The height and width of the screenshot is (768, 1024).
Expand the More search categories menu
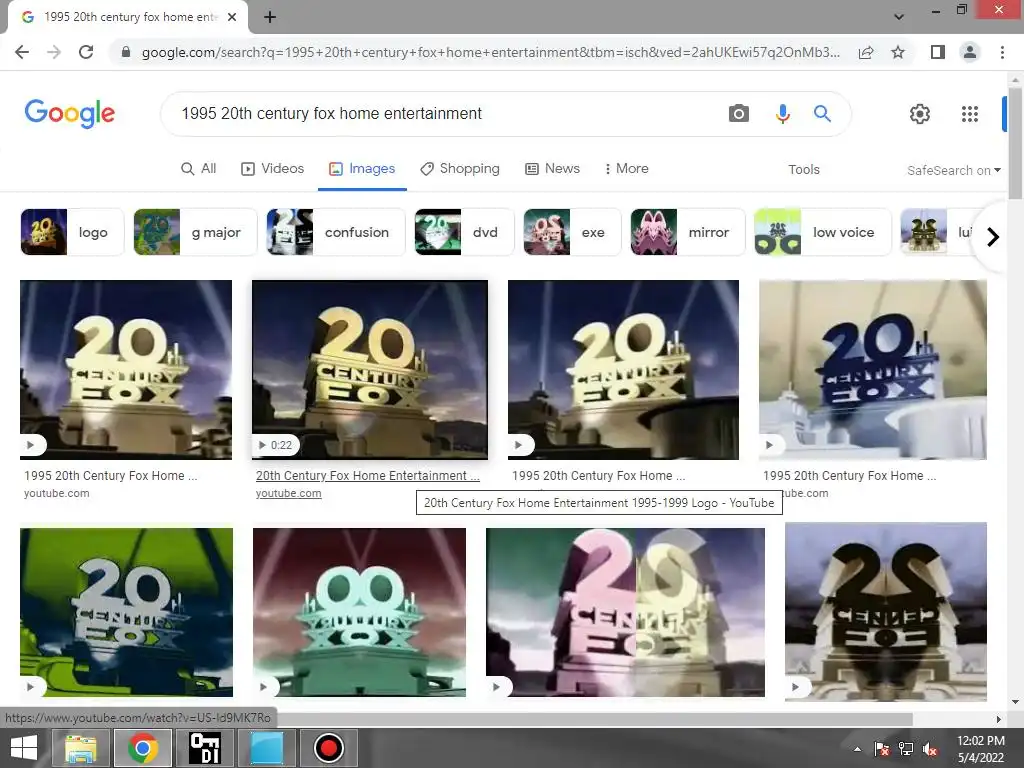[x=626, y=168]
